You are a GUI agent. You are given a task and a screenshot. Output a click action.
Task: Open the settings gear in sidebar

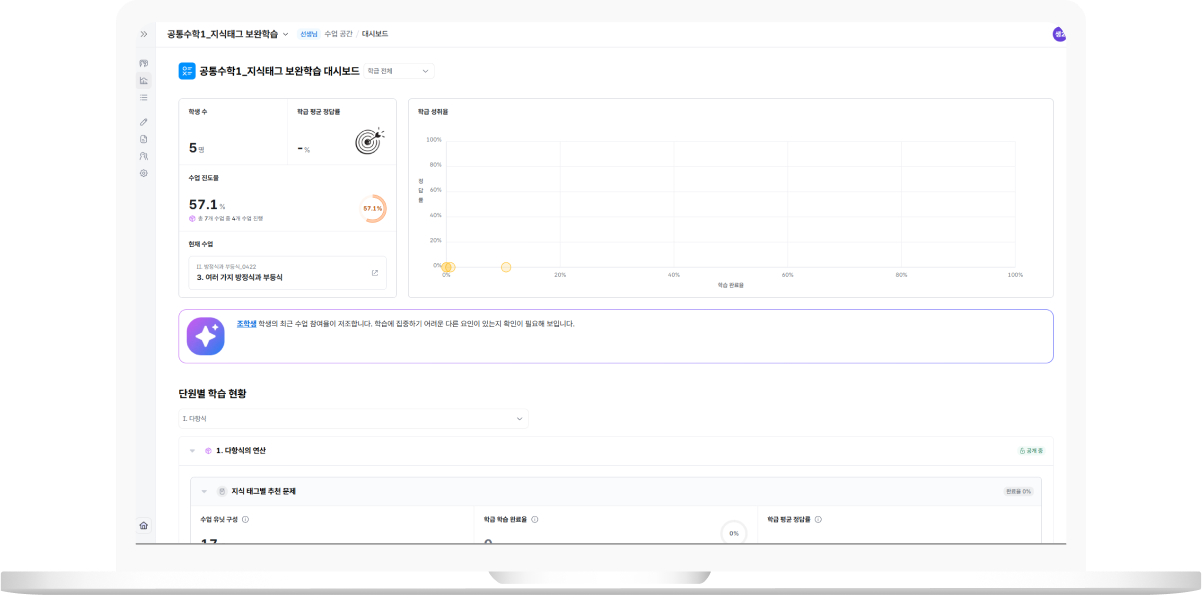click(143, 173)
